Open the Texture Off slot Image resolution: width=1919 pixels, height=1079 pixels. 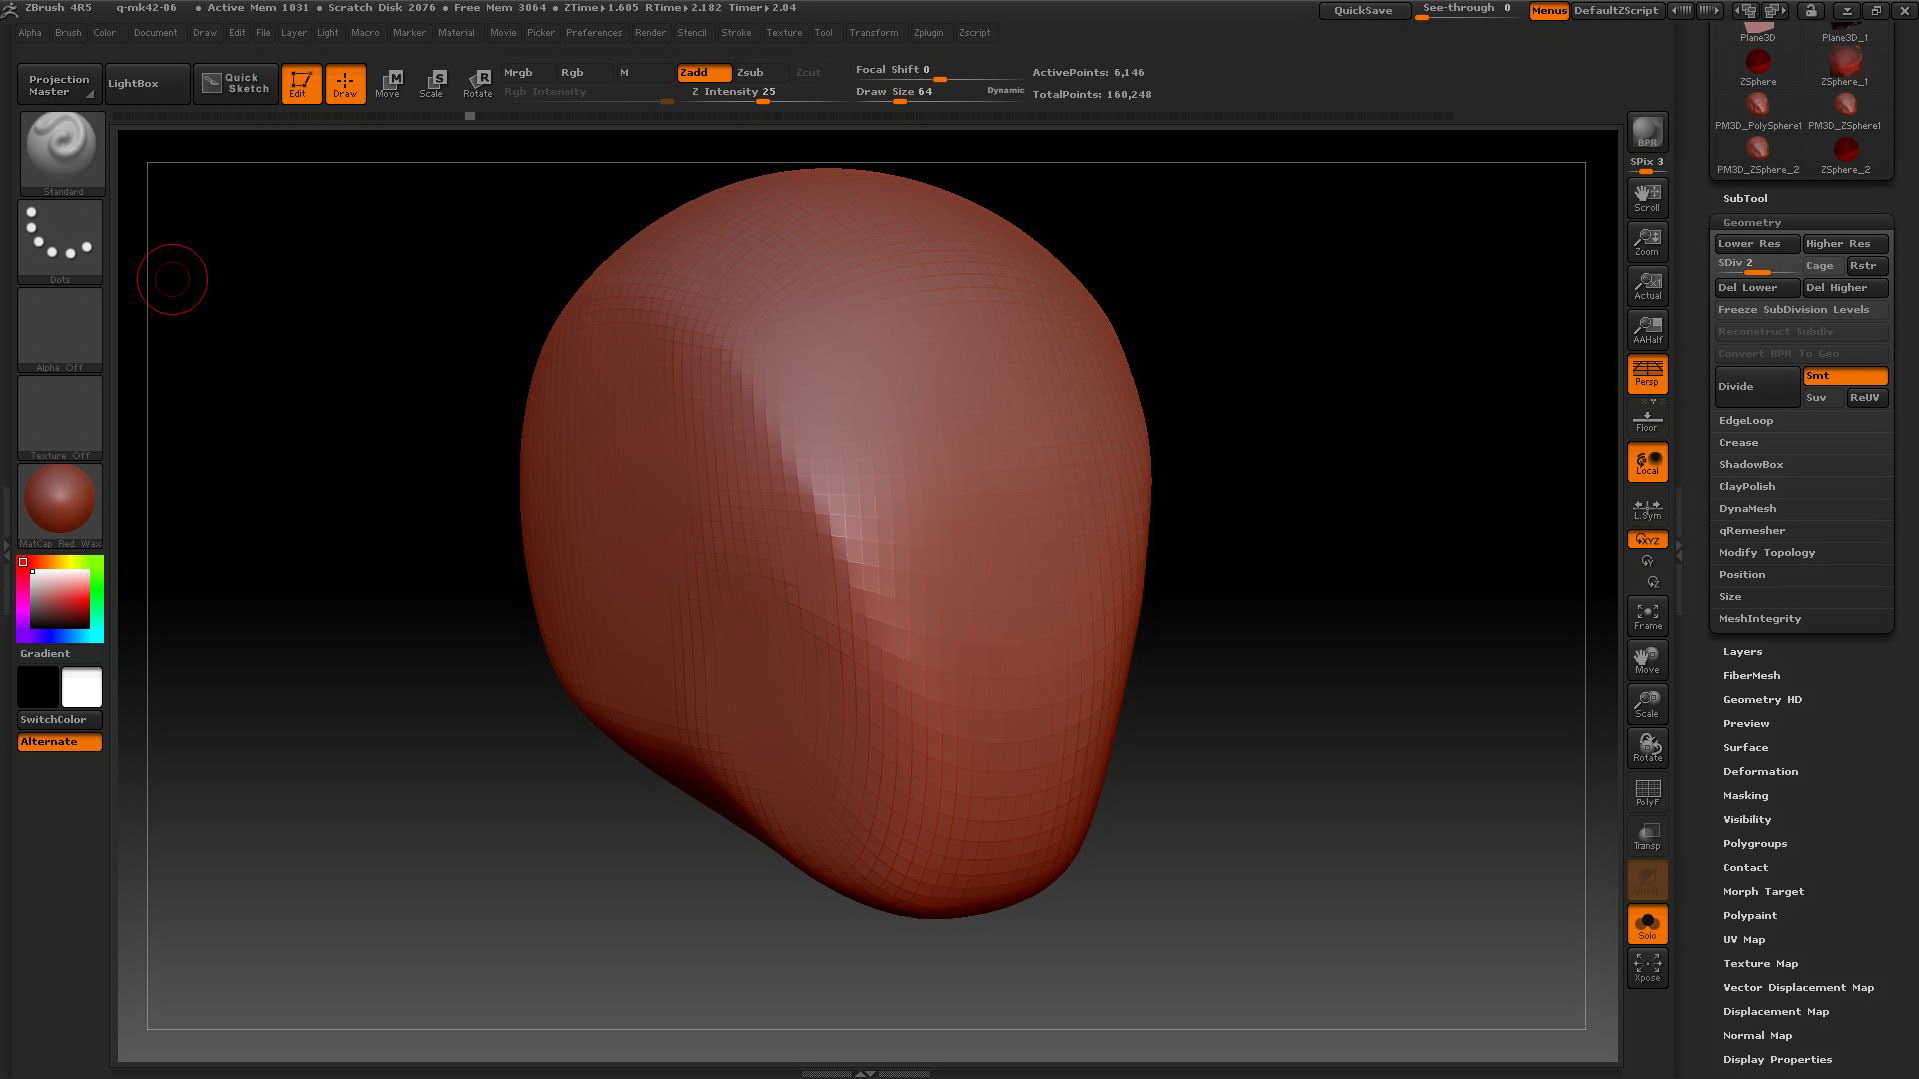60,418
